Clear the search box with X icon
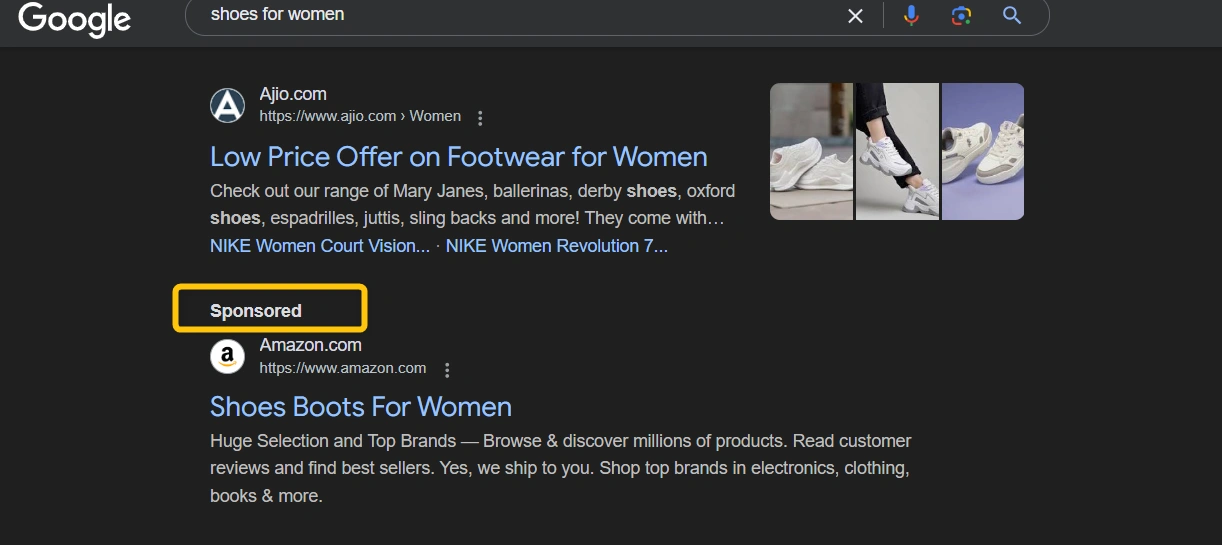The image size is (1222, 545). [855, 16]
